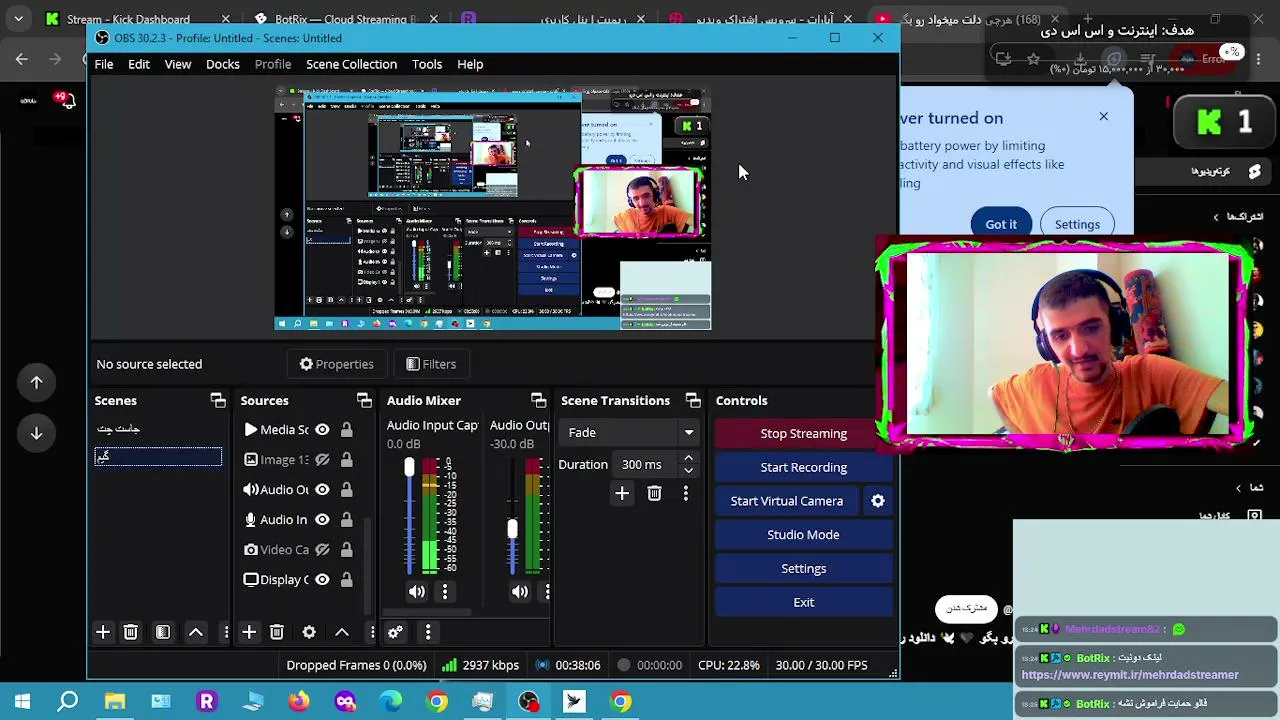Open the Docks menu
Screen dimensions: 1280x720
click(223, 64)
